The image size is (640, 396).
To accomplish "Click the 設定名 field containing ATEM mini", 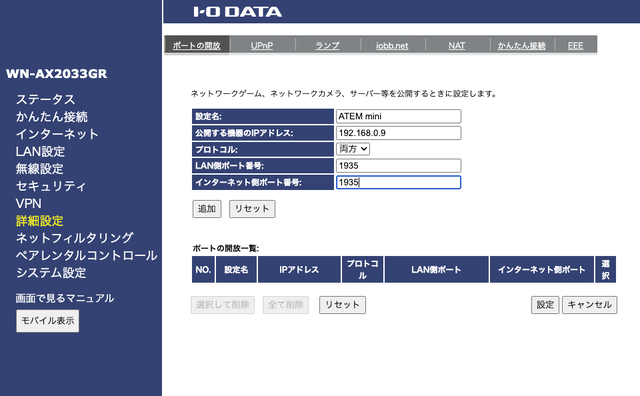I will 398,116.
